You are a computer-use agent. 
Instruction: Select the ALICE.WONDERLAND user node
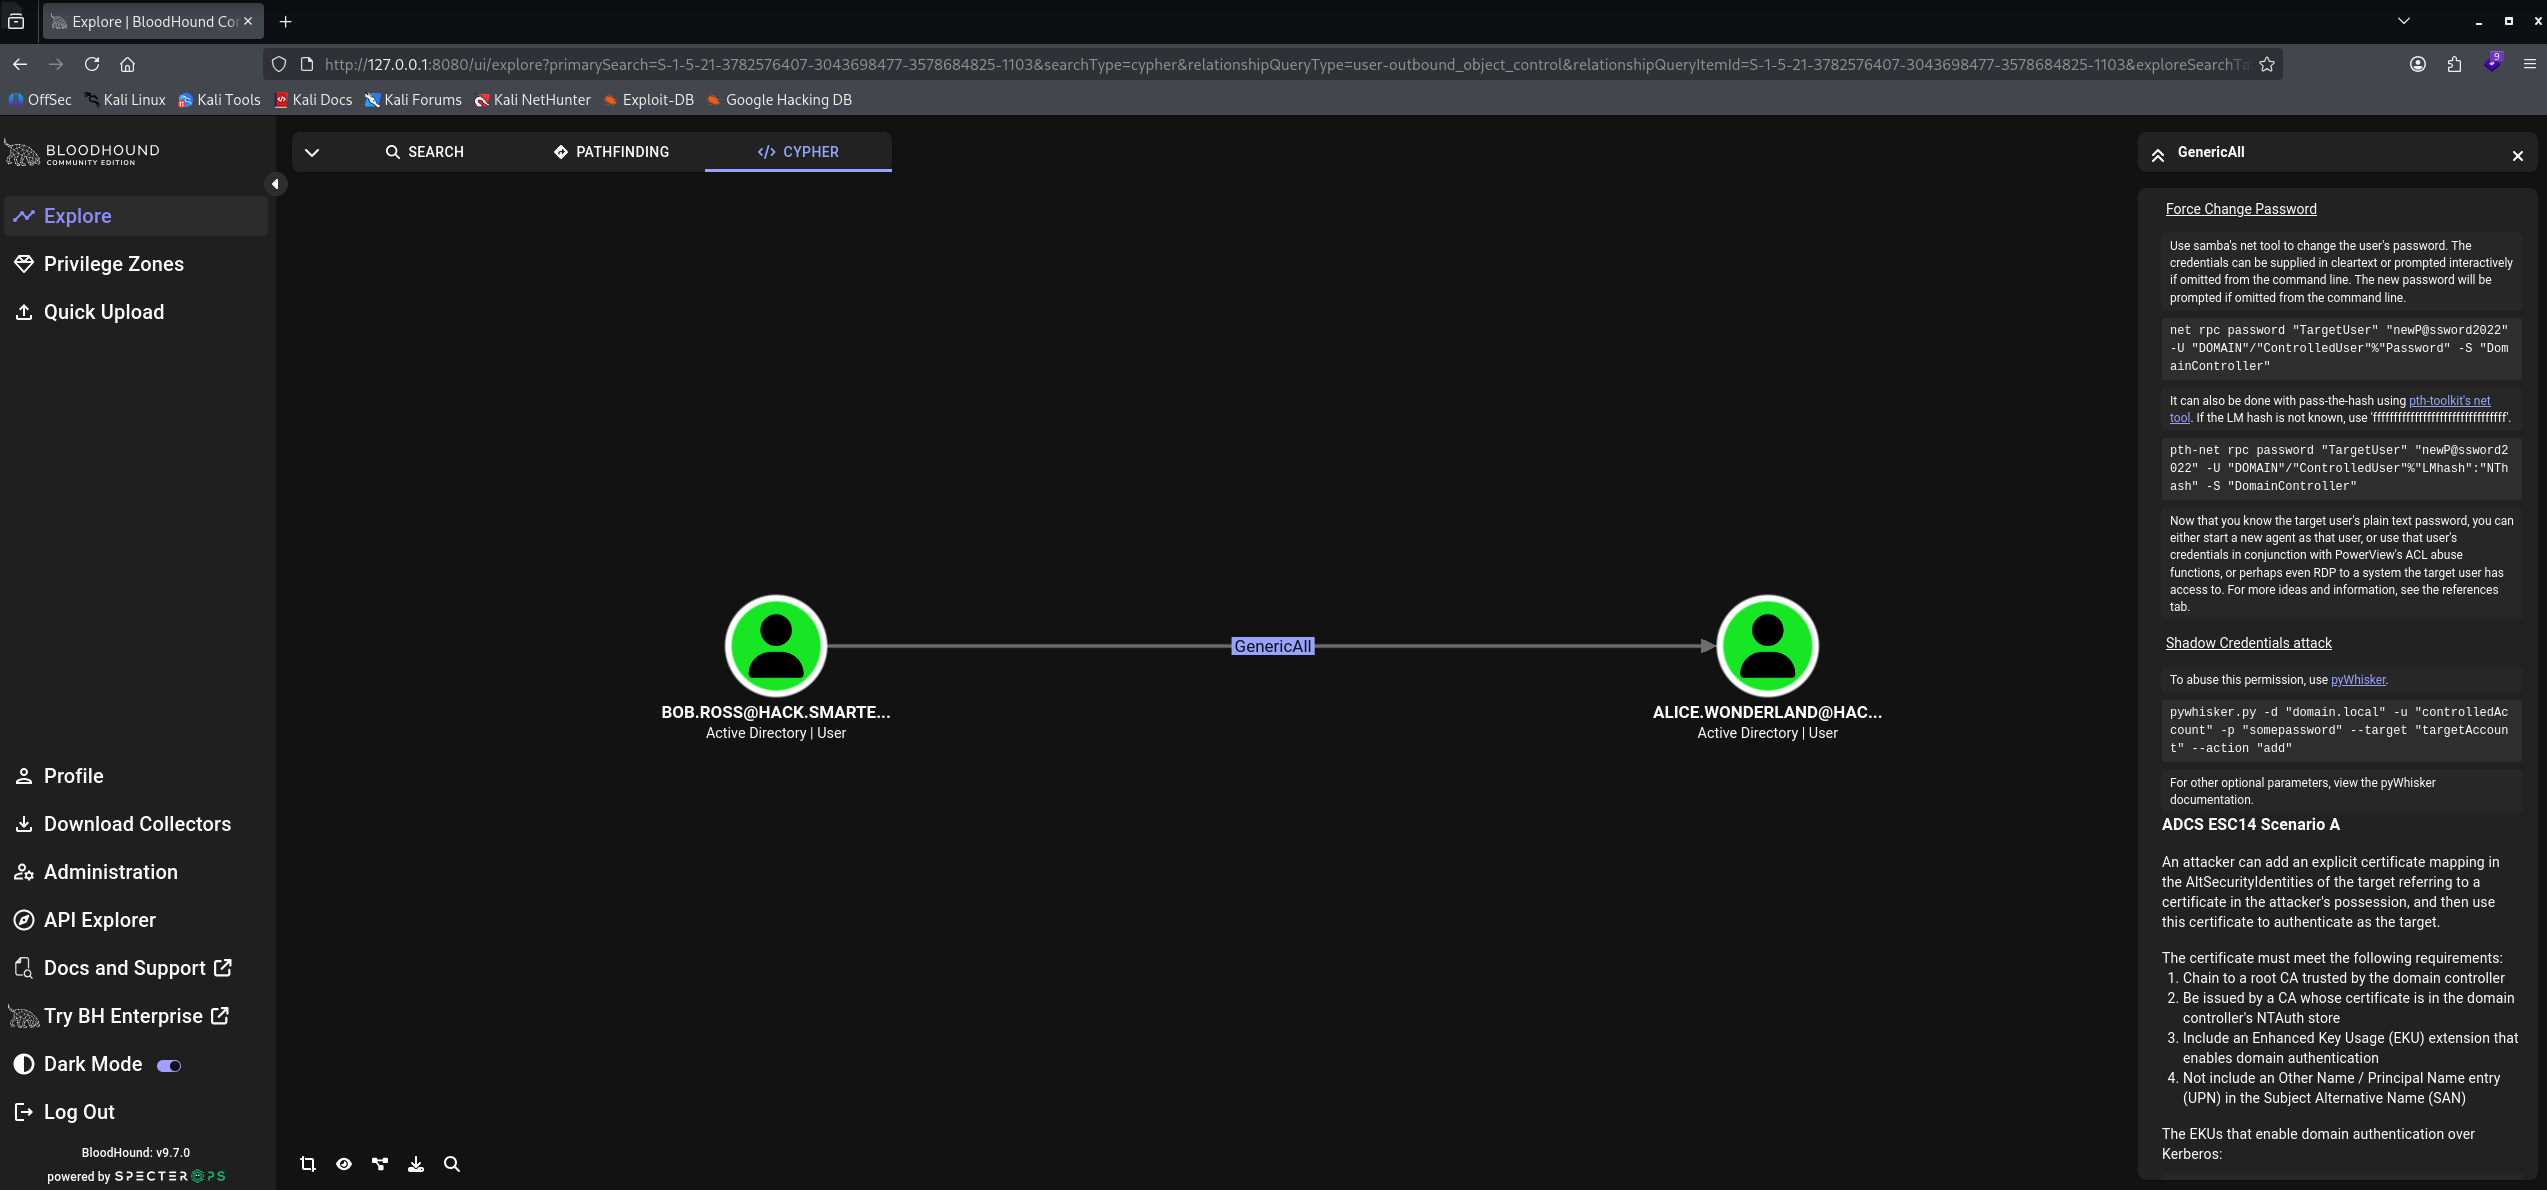1767,646
